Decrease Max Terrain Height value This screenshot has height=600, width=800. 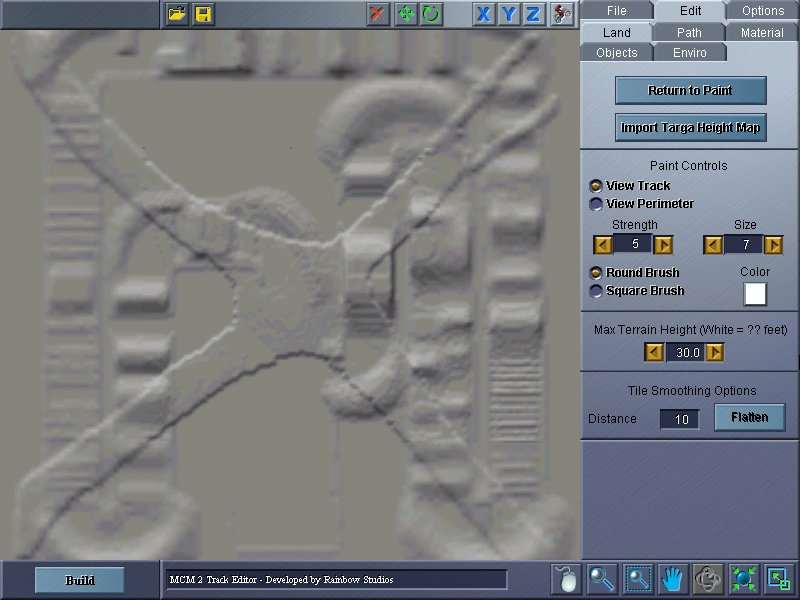pyautogui.click(x=654, y=353)
